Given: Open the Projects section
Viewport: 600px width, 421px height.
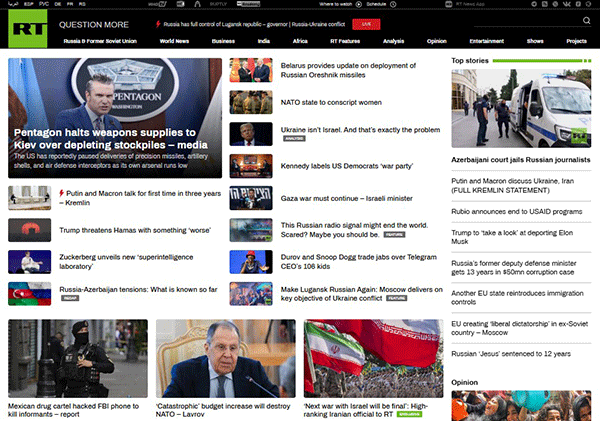Looking at the screenshot, I should pos(576,41).
